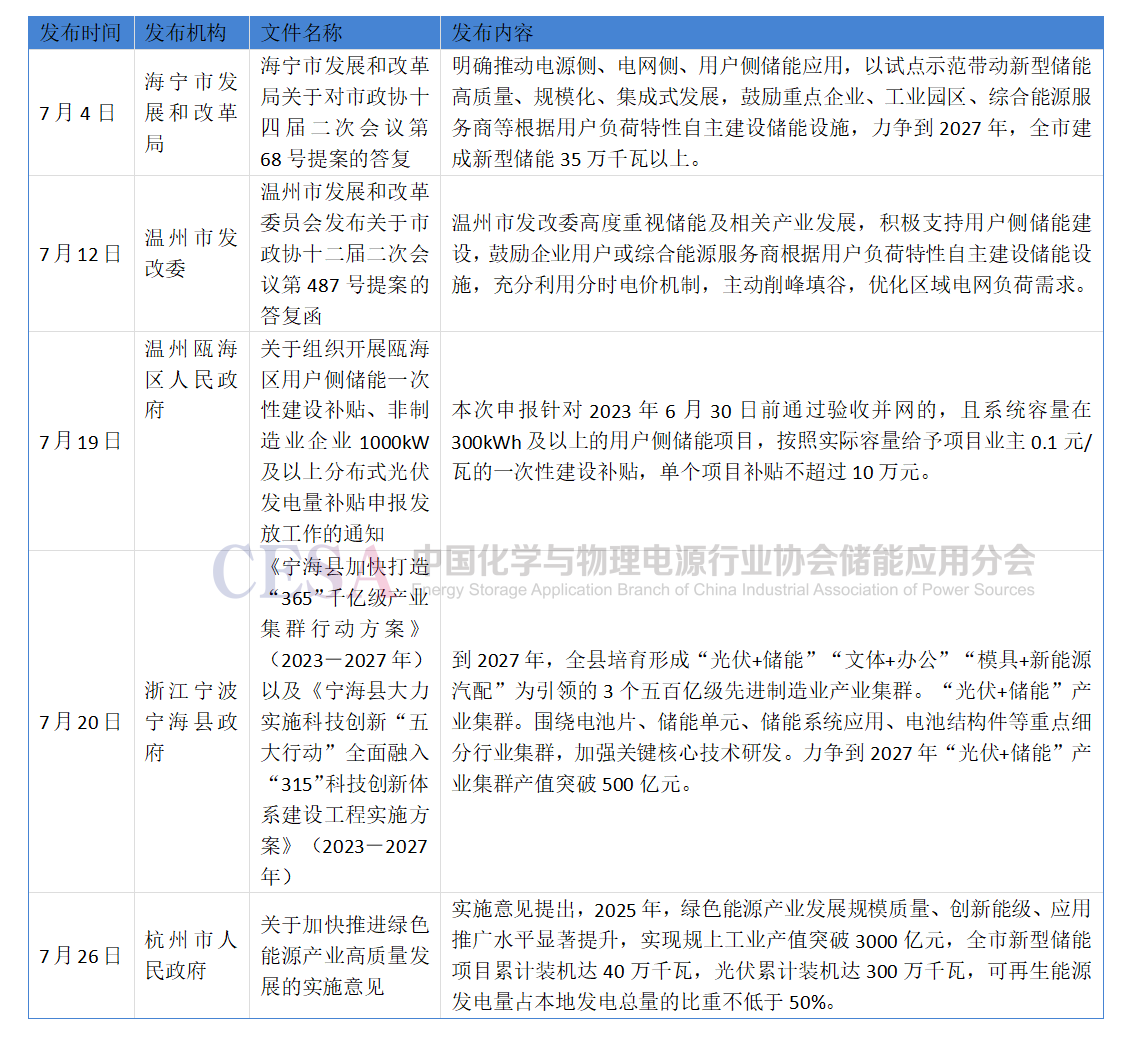Select the 7月4日 date cell
Screen dimensions: 1127x1040
point(80,112)
